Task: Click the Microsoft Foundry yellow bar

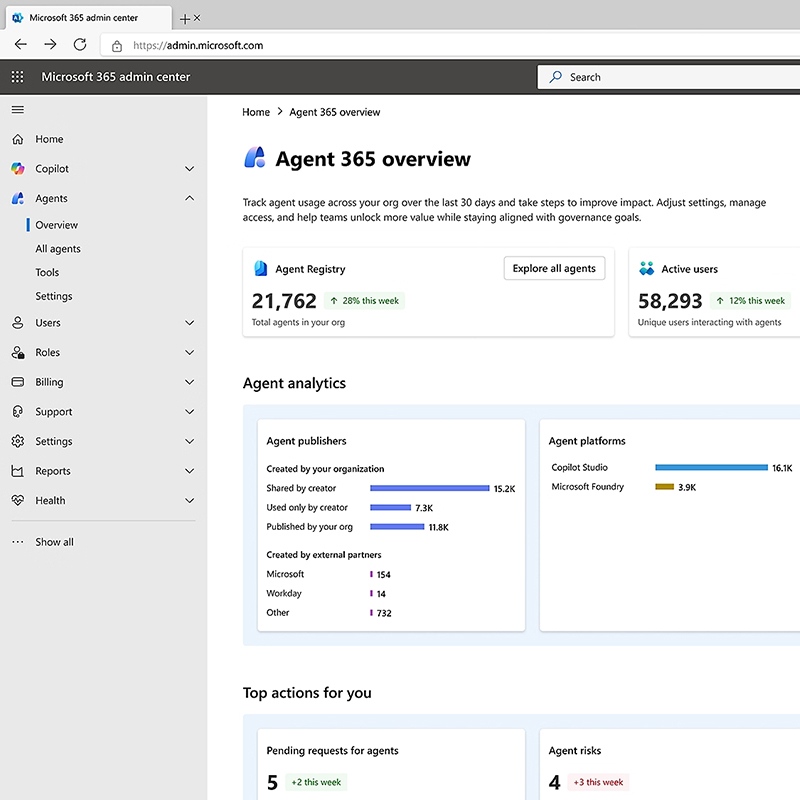Action: click(x=664, y=487)
